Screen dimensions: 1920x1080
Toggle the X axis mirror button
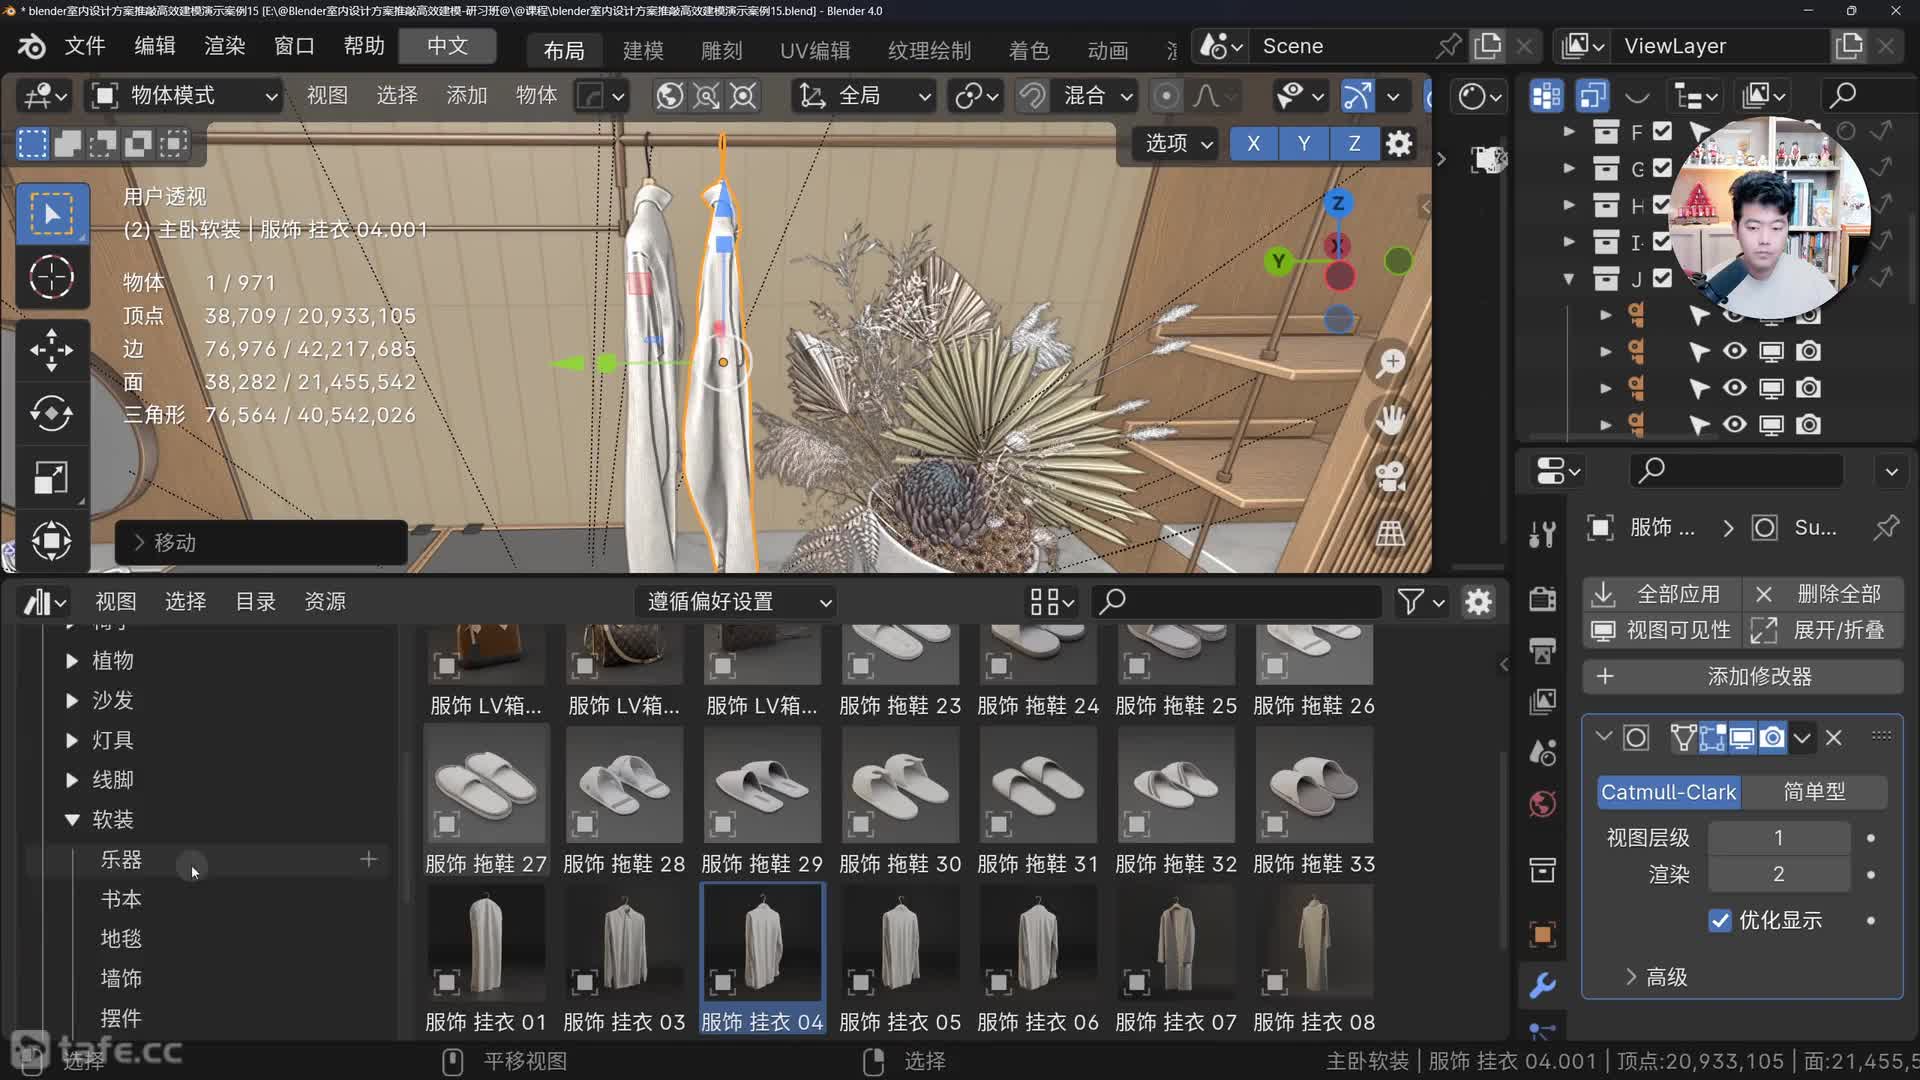tap(1253, 143)
